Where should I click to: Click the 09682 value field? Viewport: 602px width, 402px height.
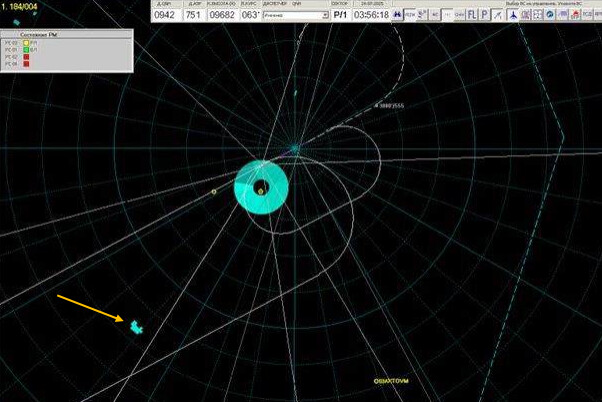coord(220,16)
